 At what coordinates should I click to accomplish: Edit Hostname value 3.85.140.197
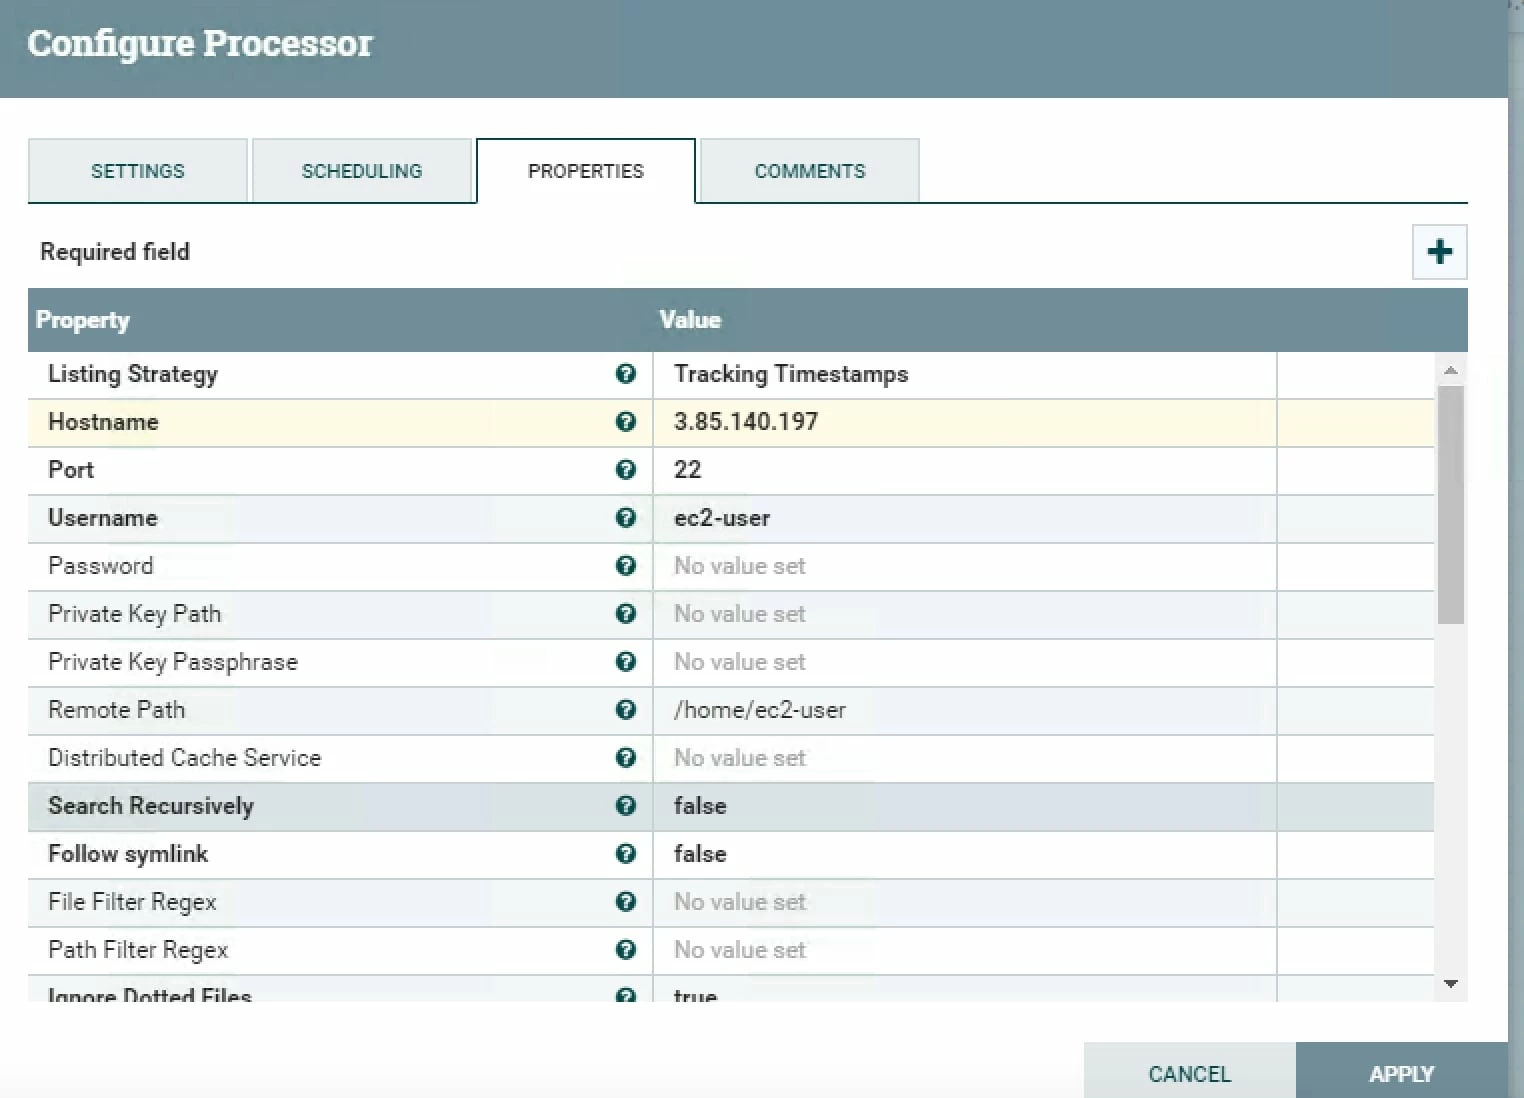[965, 422]
